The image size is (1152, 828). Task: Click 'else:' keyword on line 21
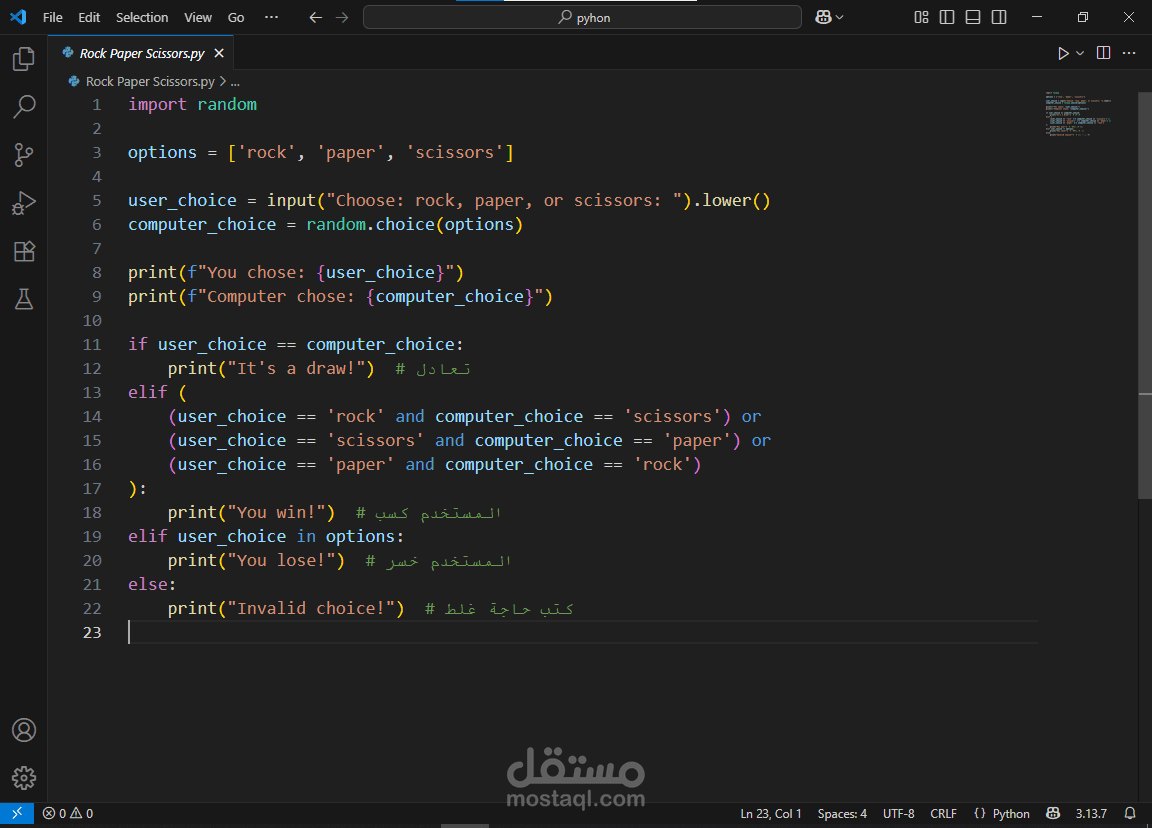pos(152,584)
